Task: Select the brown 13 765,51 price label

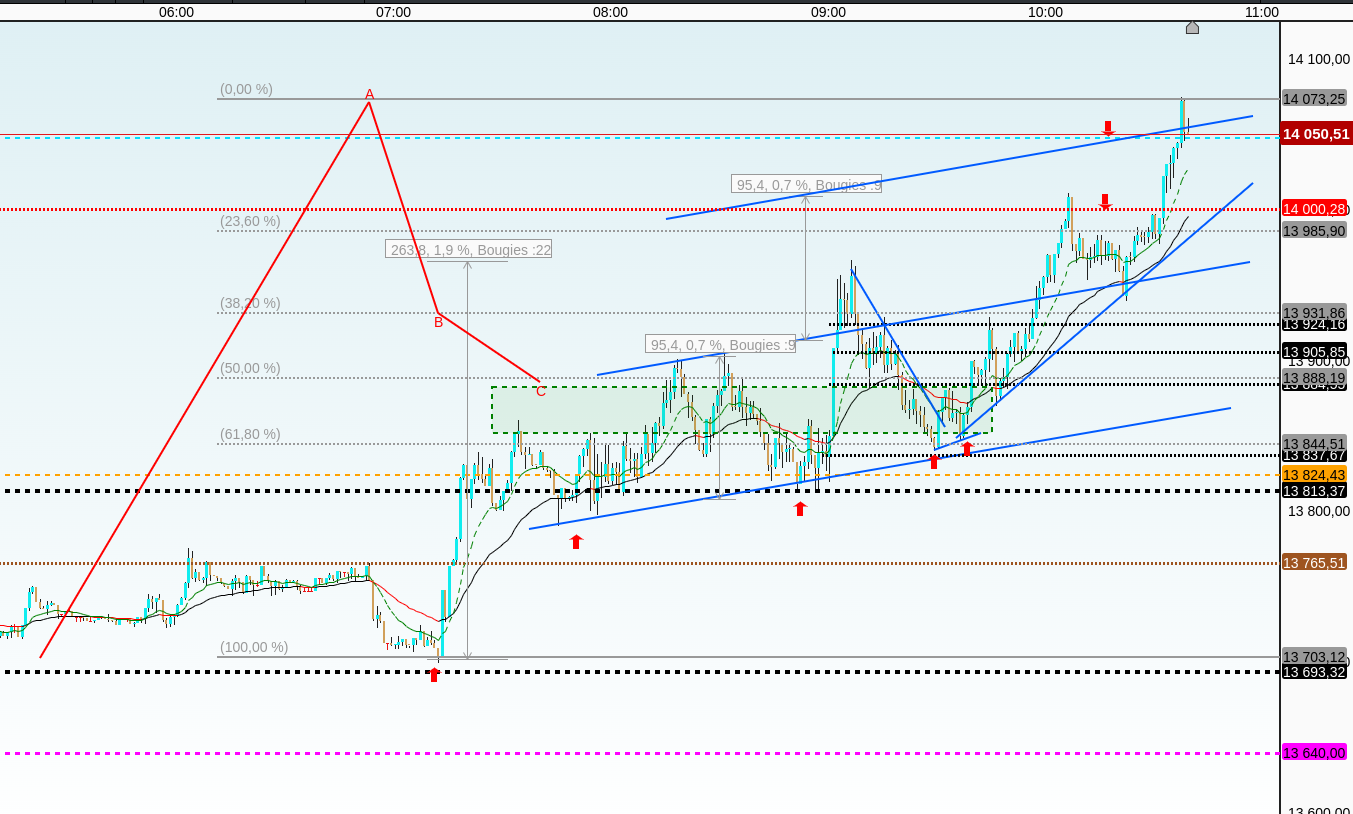Action: pos(1314,562)
